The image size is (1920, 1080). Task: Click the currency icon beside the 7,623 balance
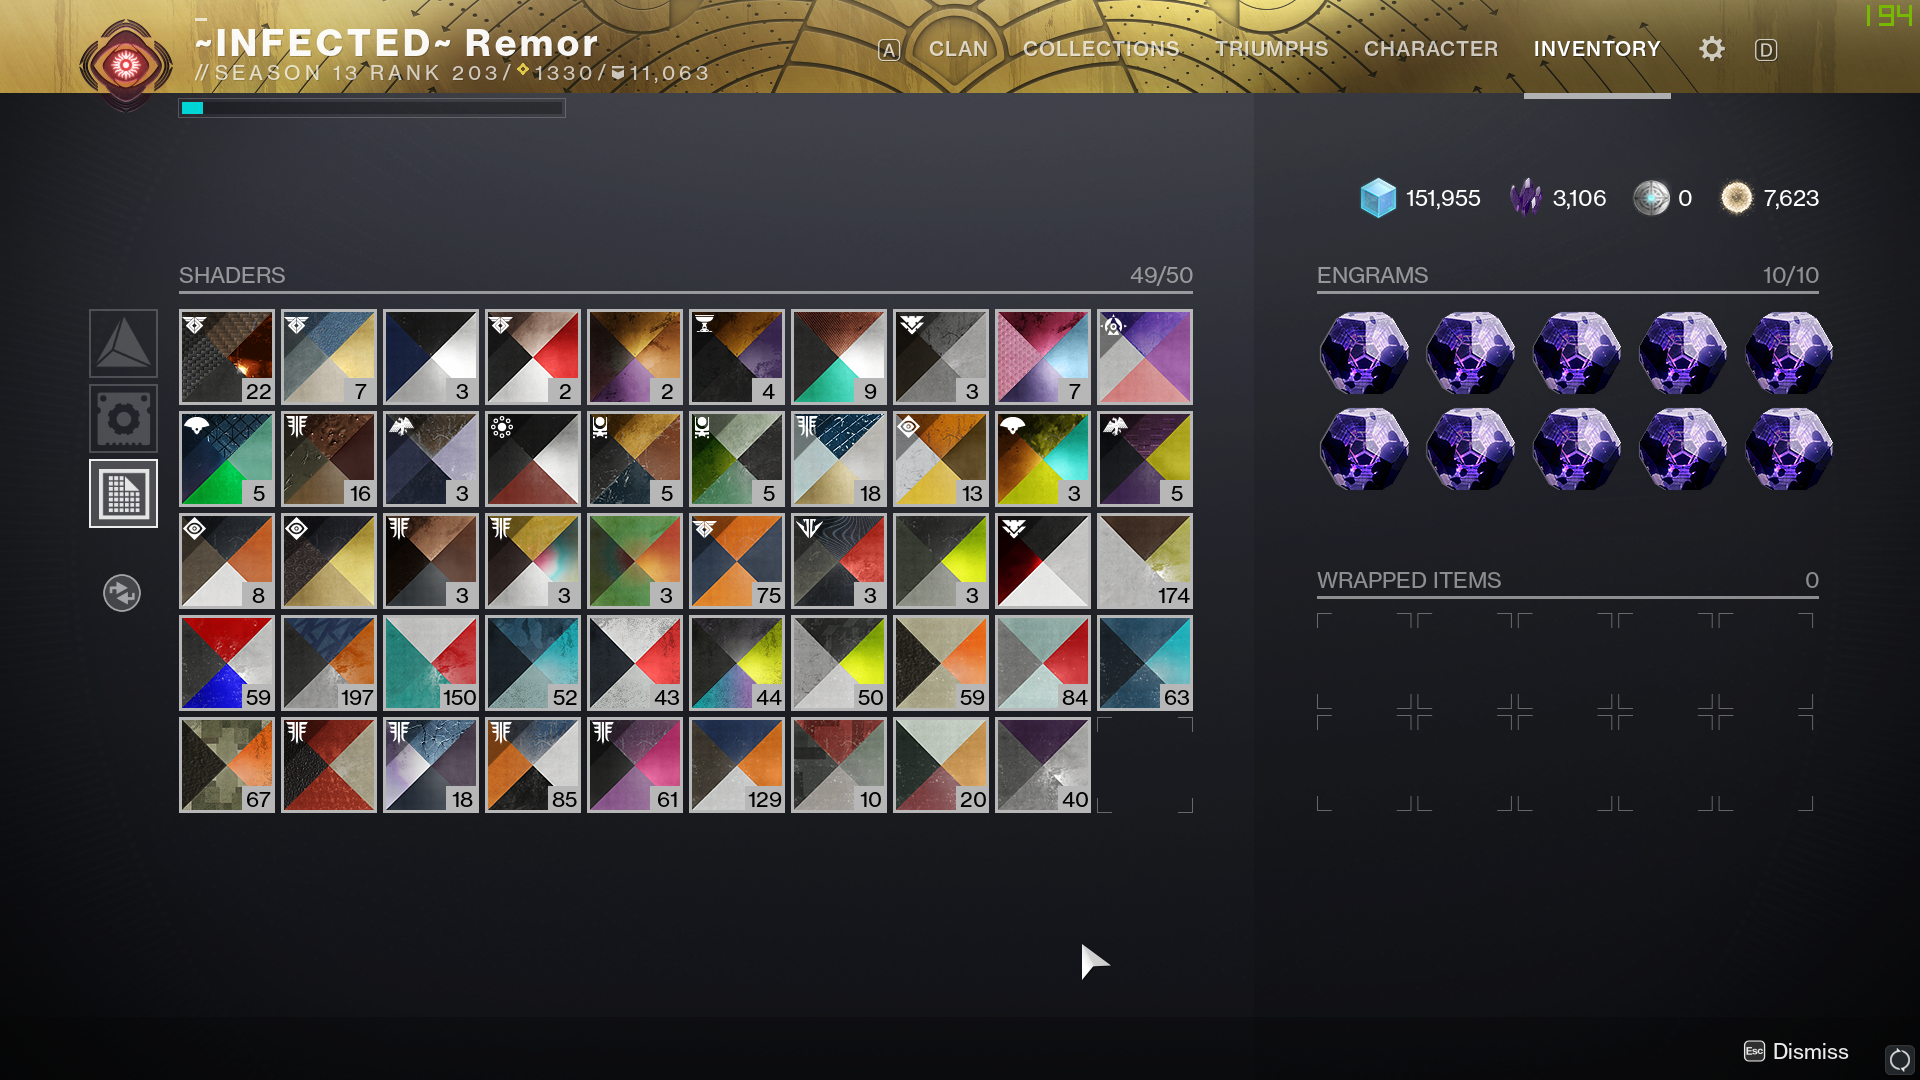(1737, 198)
